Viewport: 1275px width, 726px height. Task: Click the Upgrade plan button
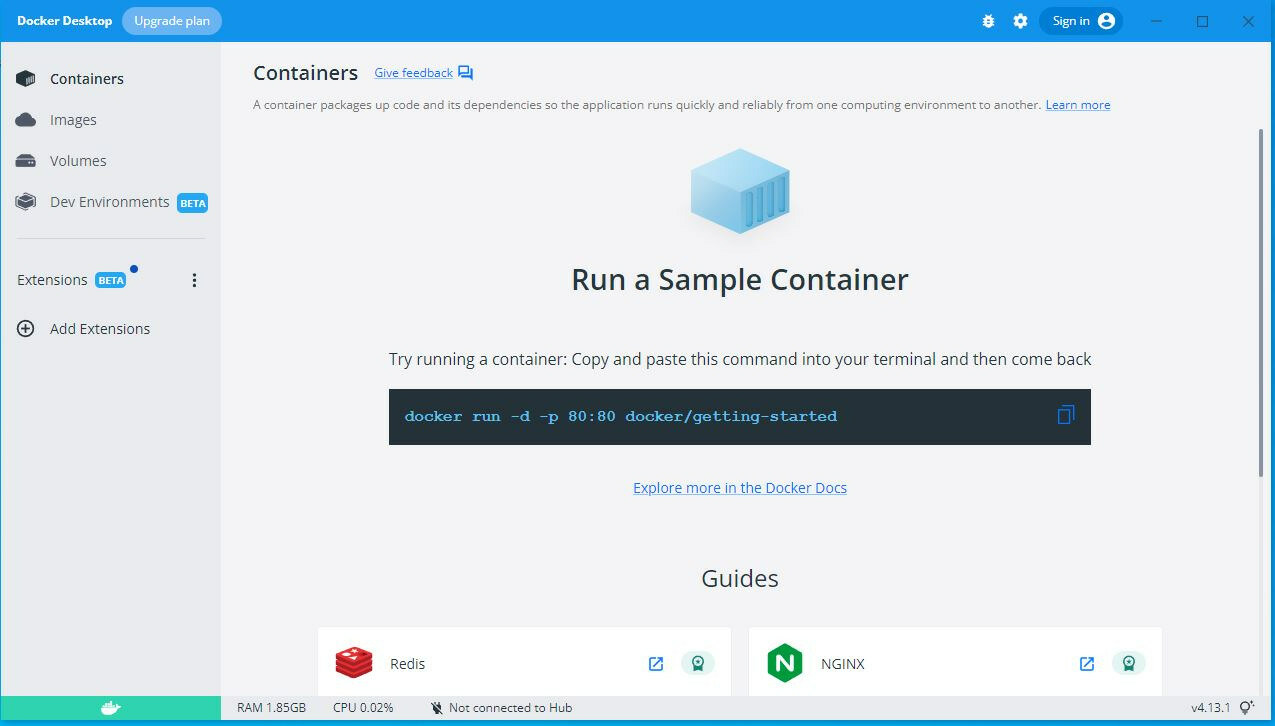coord(172,21)
